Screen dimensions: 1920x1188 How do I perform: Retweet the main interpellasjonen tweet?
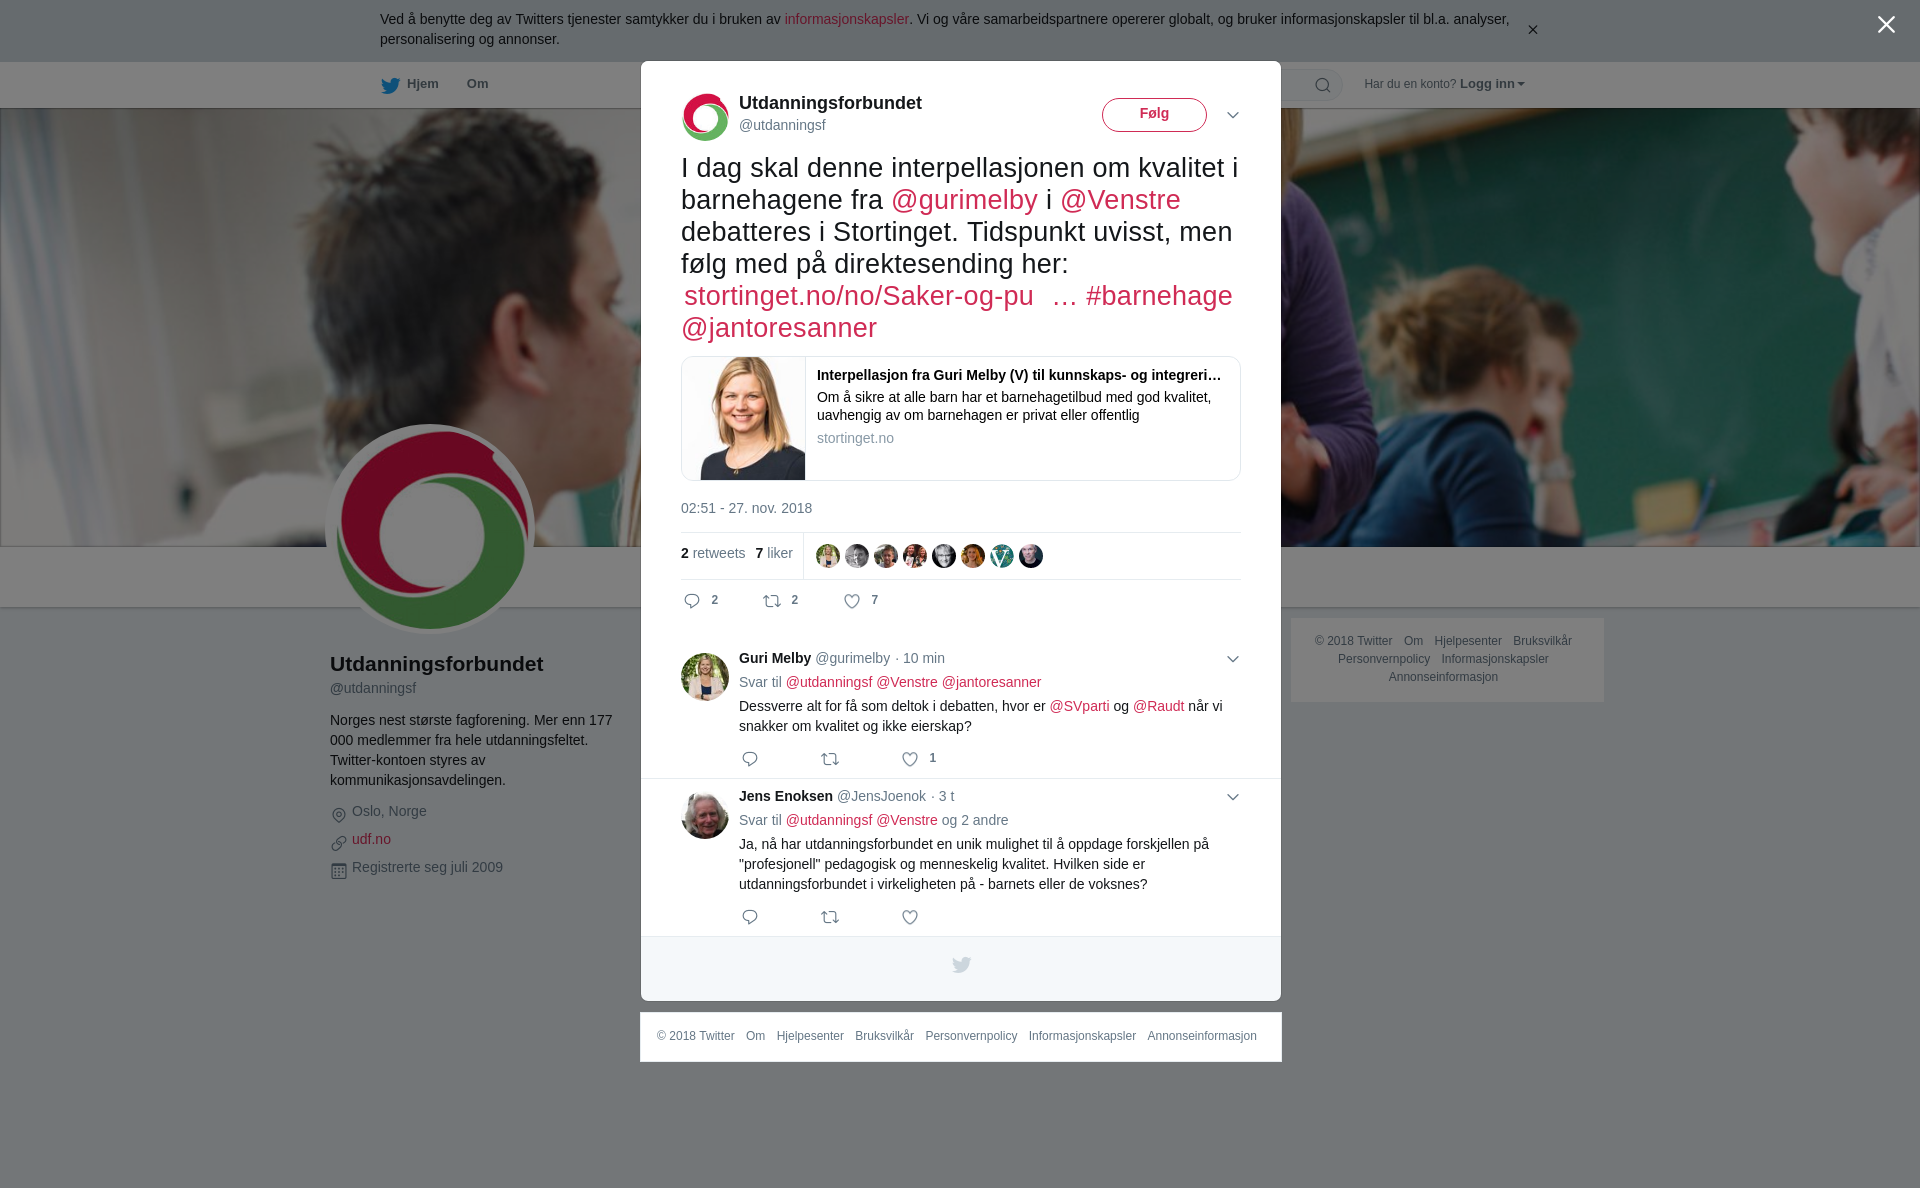(772, 601)
